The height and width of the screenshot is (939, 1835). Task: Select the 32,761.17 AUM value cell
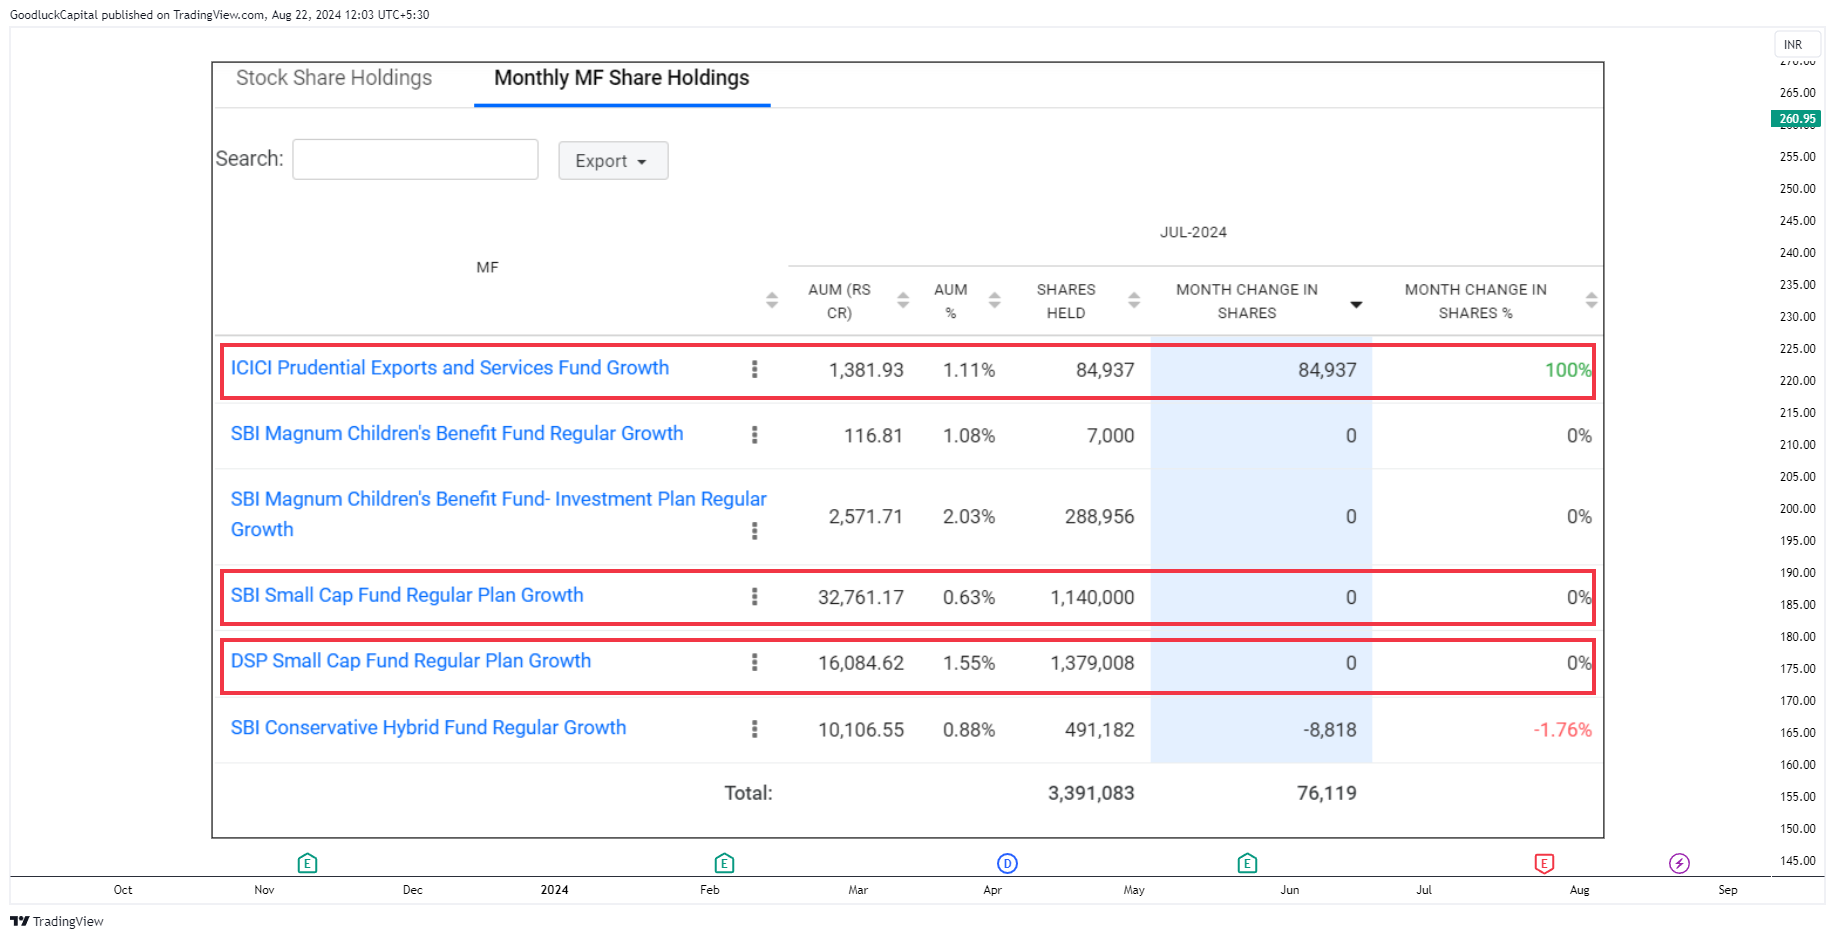pyautogui.click(x=861, y=597)
